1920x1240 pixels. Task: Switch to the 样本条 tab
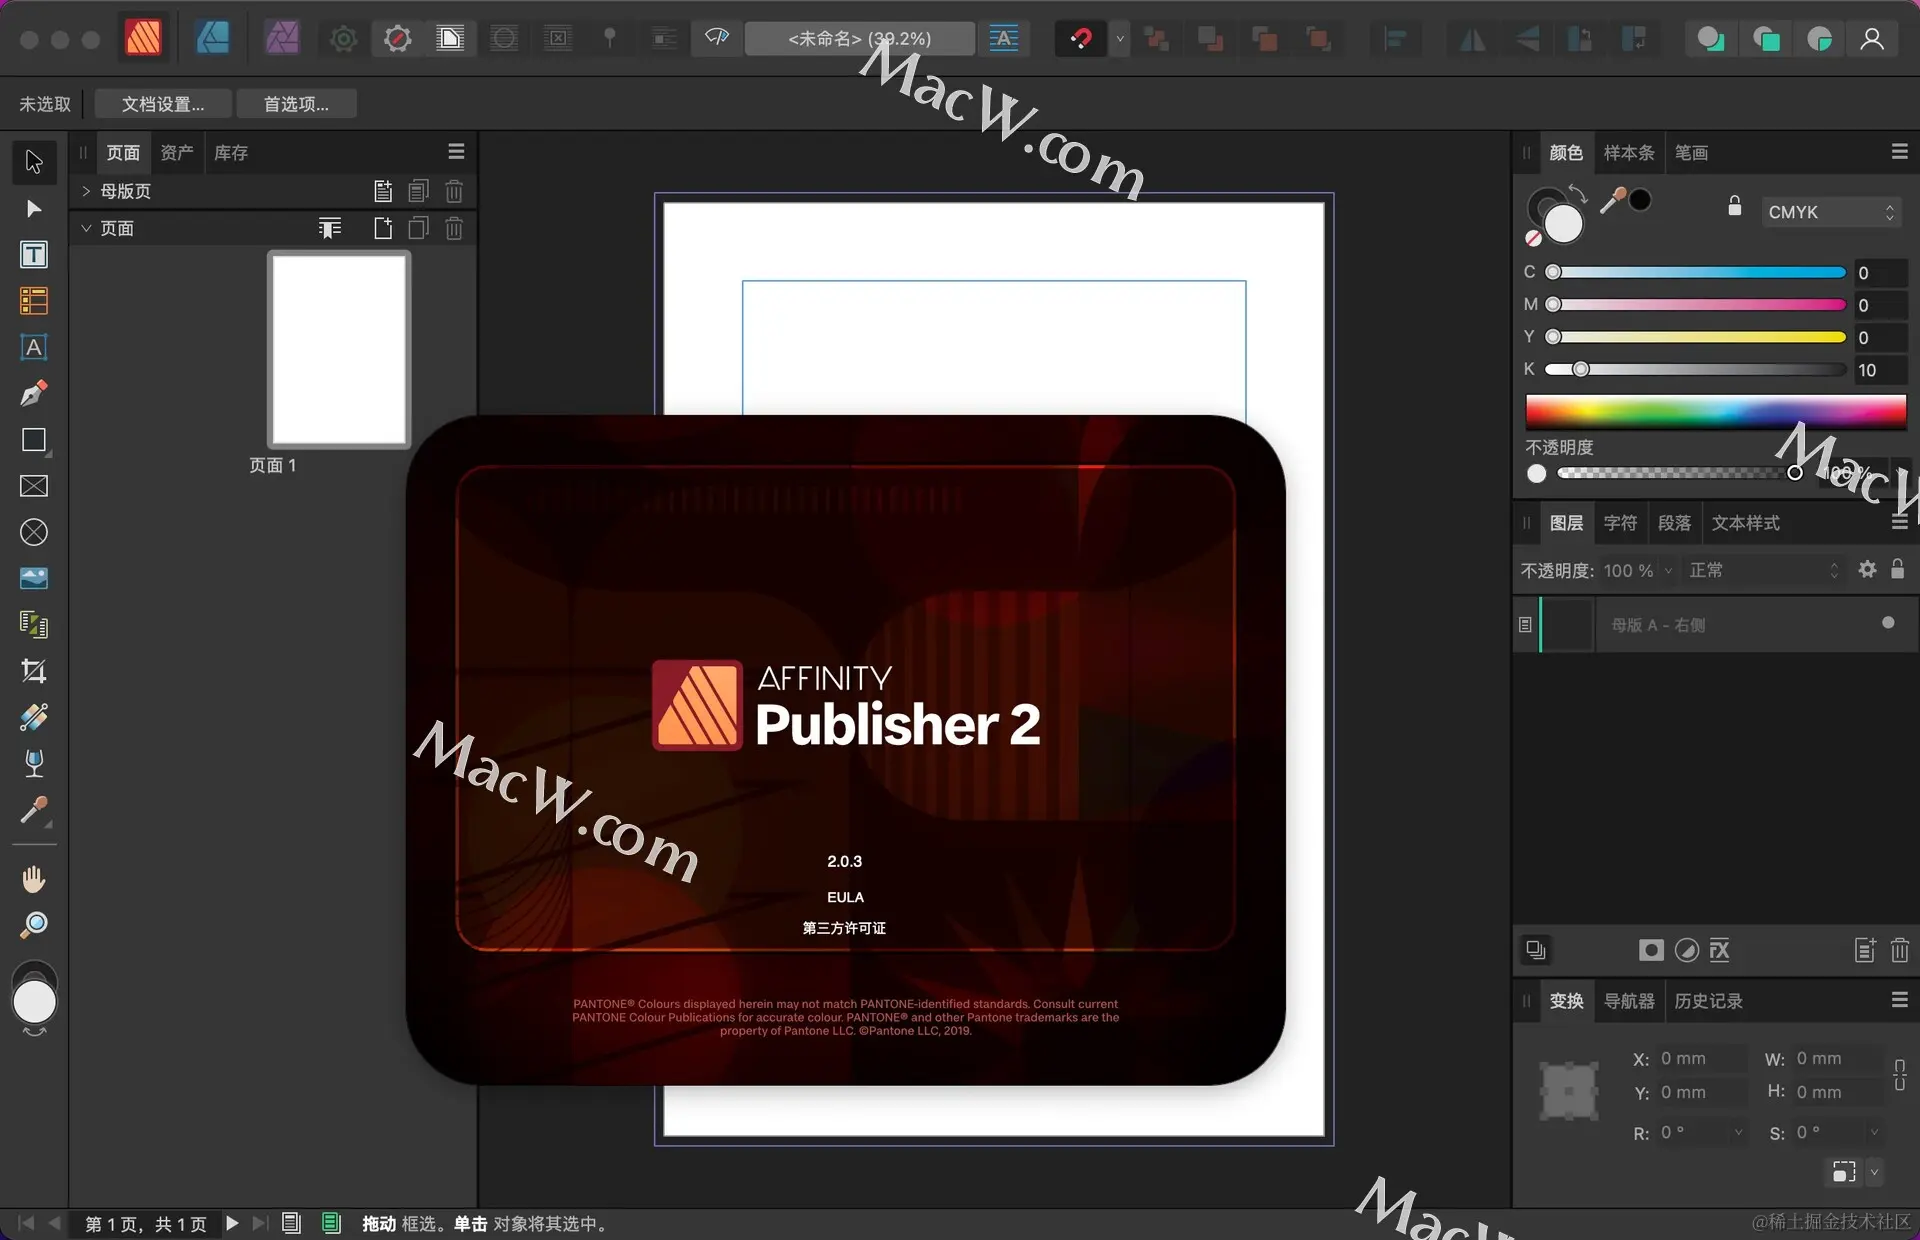[x=1628, y=153]
